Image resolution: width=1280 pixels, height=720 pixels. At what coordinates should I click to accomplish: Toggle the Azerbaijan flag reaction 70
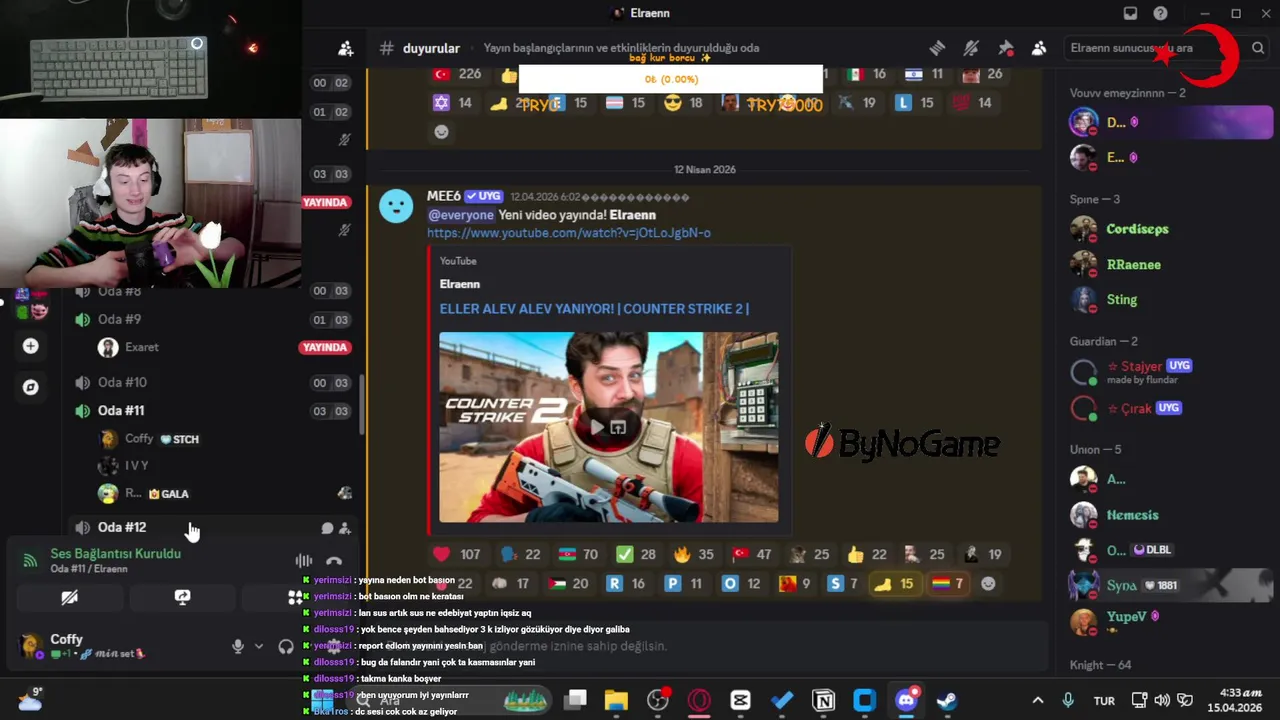pos(576,554)
